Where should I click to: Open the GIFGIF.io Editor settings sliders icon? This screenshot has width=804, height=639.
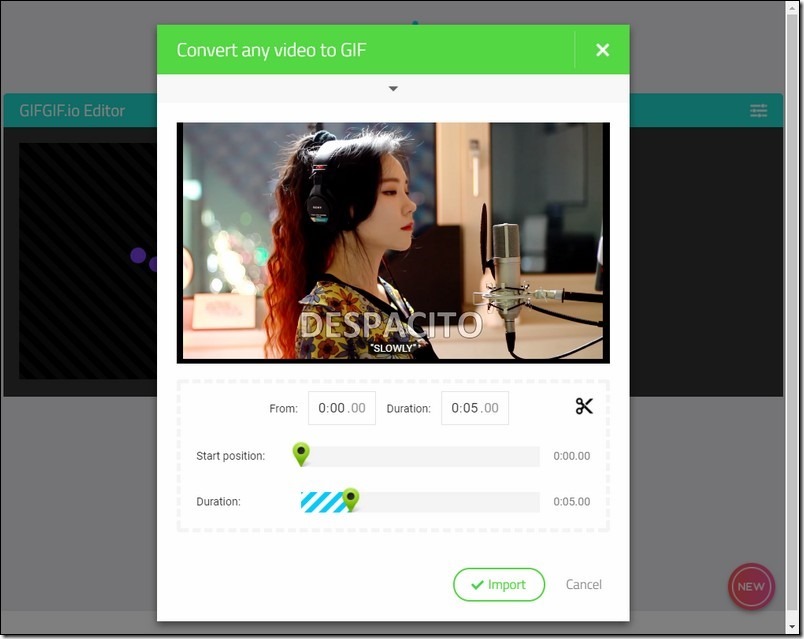(758, 110)
